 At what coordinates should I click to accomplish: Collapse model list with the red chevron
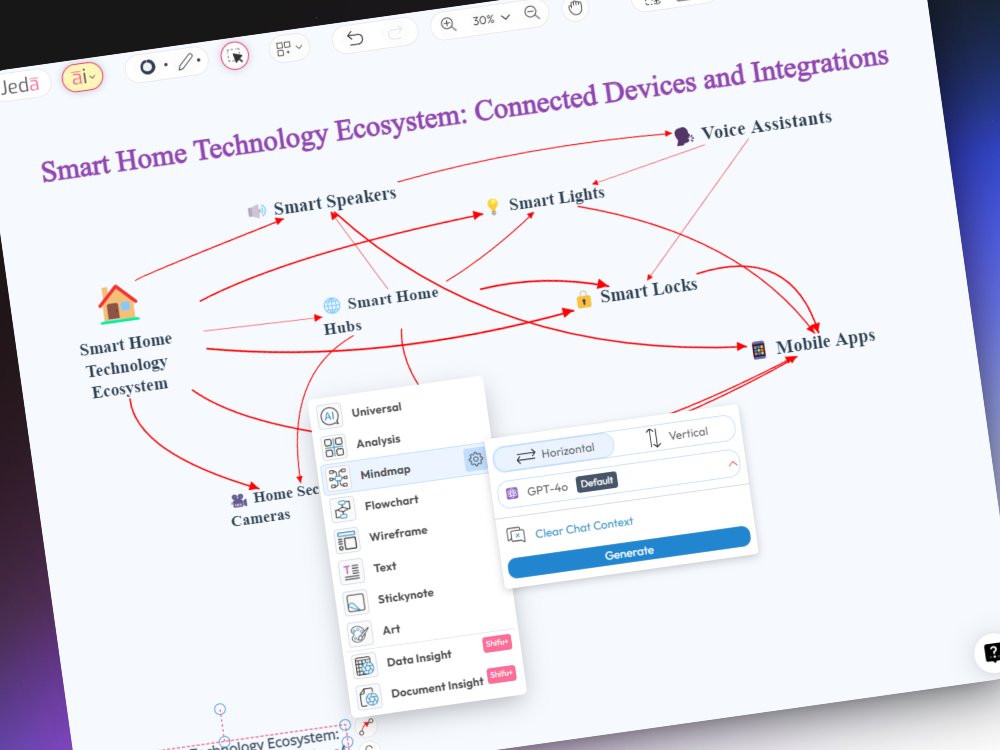coord(733,464)
